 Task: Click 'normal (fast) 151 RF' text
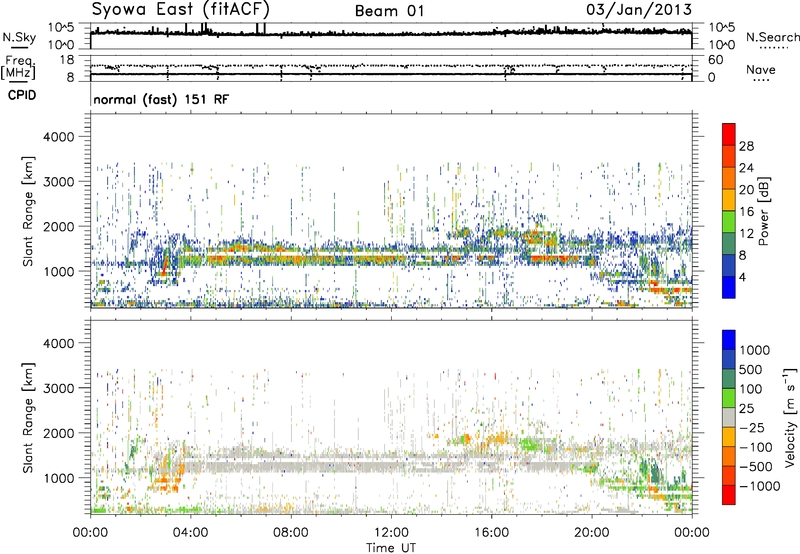point(161,99)
